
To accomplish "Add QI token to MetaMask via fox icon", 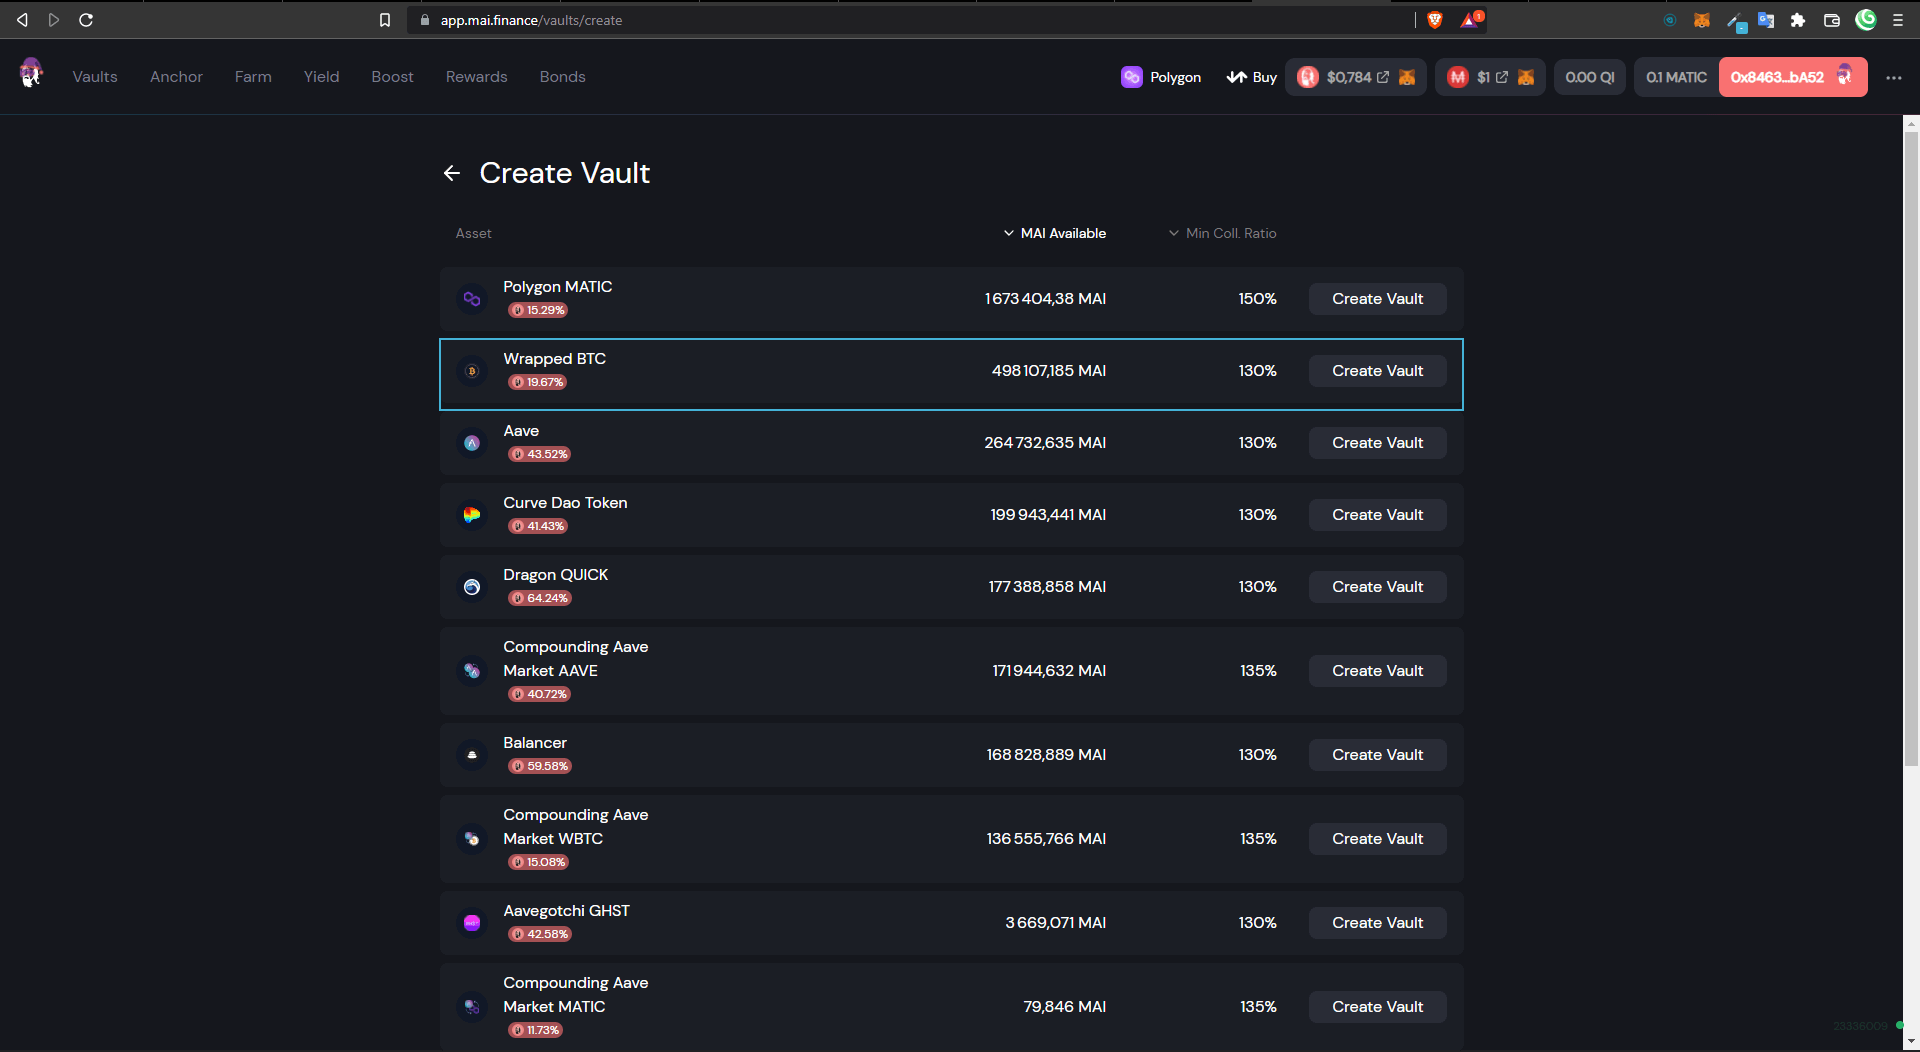I will coord(1407,77).
